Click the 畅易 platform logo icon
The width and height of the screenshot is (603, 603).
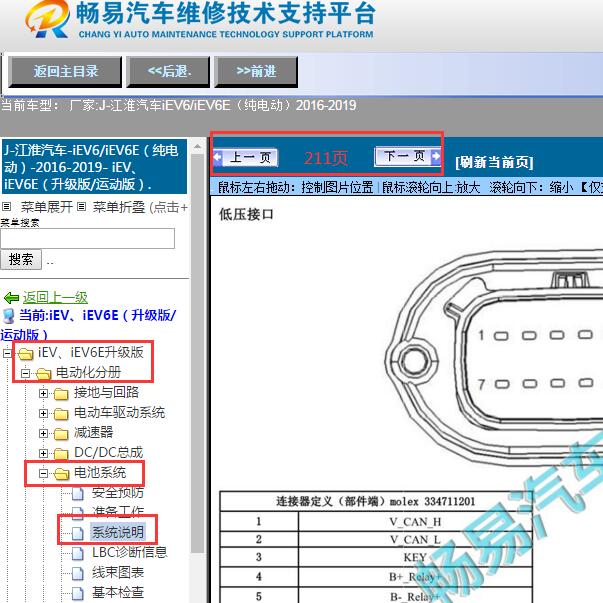47,19
